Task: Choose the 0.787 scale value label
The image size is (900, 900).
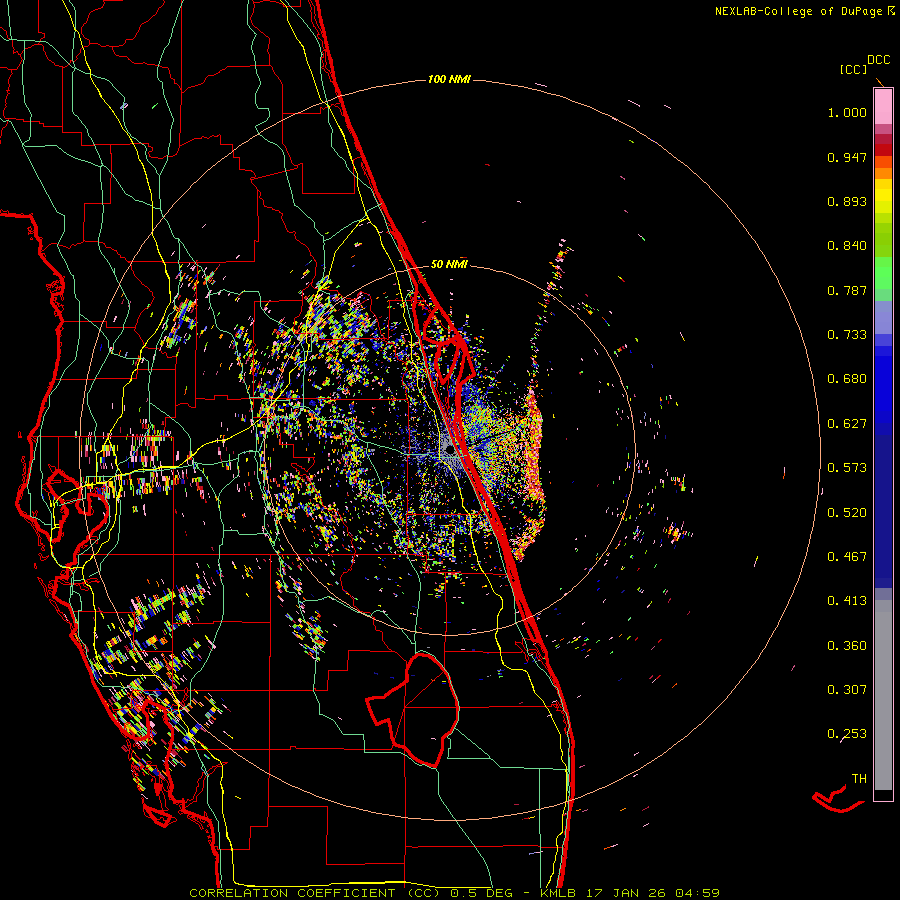Action: click(x=846, y=290)
